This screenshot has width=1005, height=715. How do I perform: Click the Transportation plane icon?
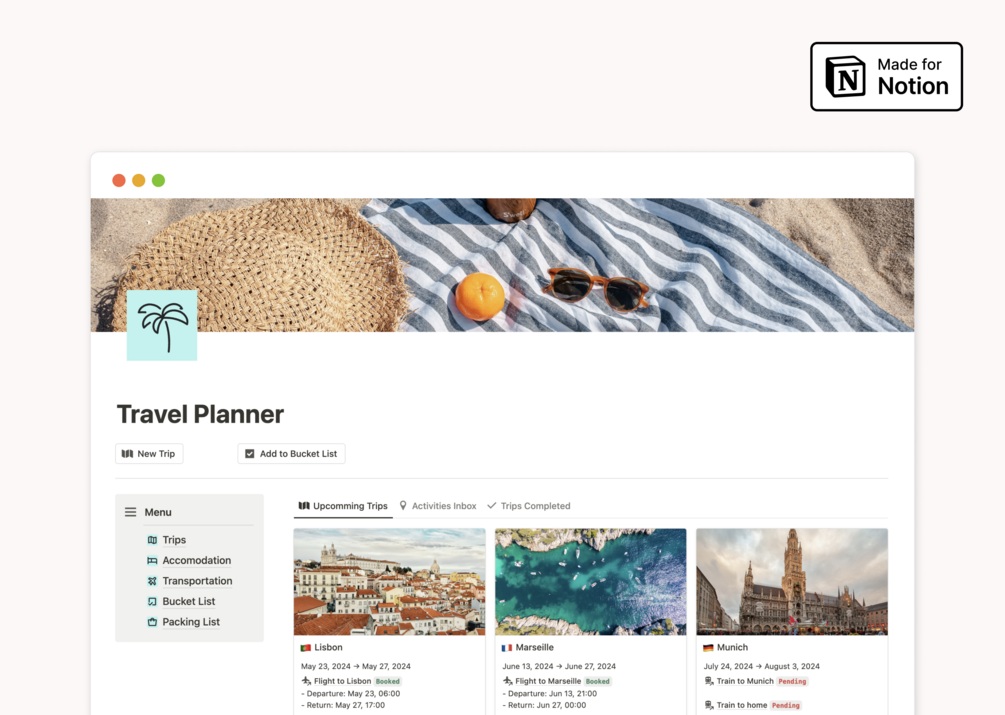[x=152, y=581]
